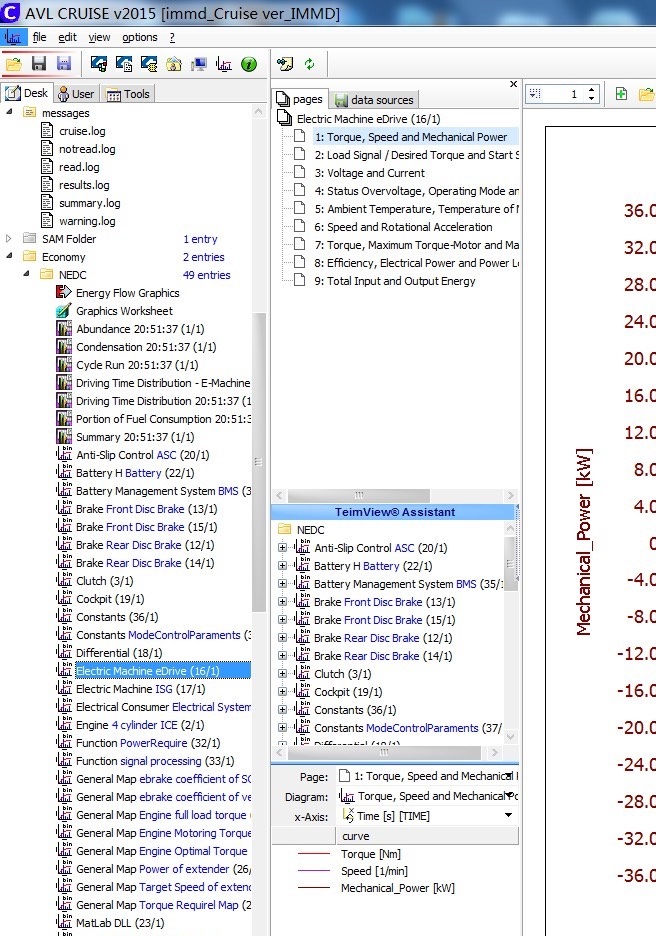Collapse the messages folder
Screen dimensions: 656x936
pyautogui.click(x=9, y=112)
